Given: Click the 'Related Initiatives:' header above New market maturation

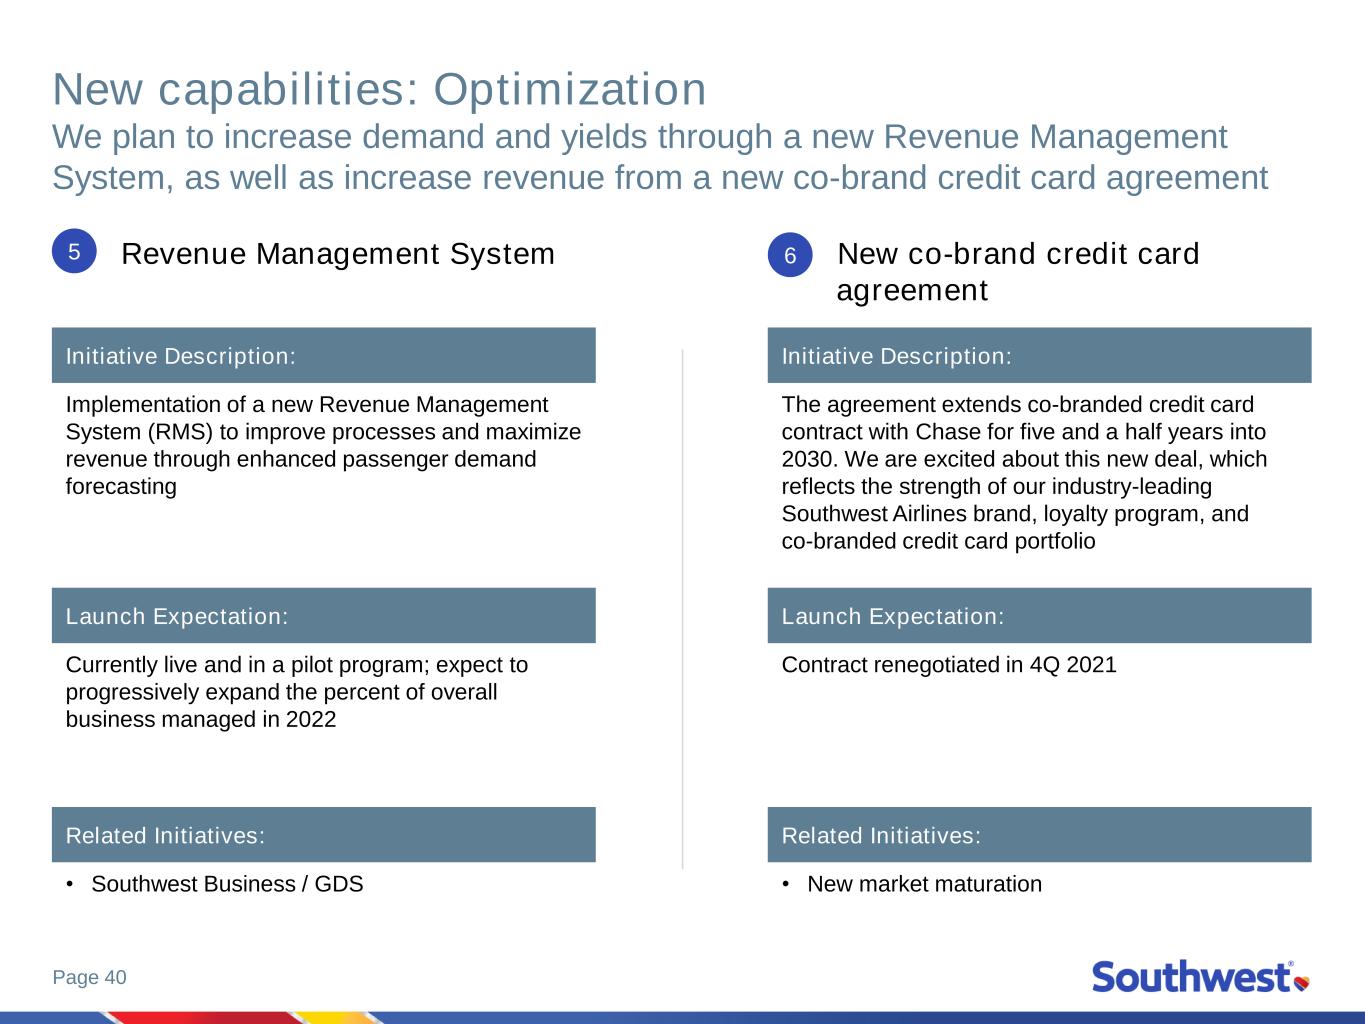Looking at the screenshot, I should [x=1040, y=834].
